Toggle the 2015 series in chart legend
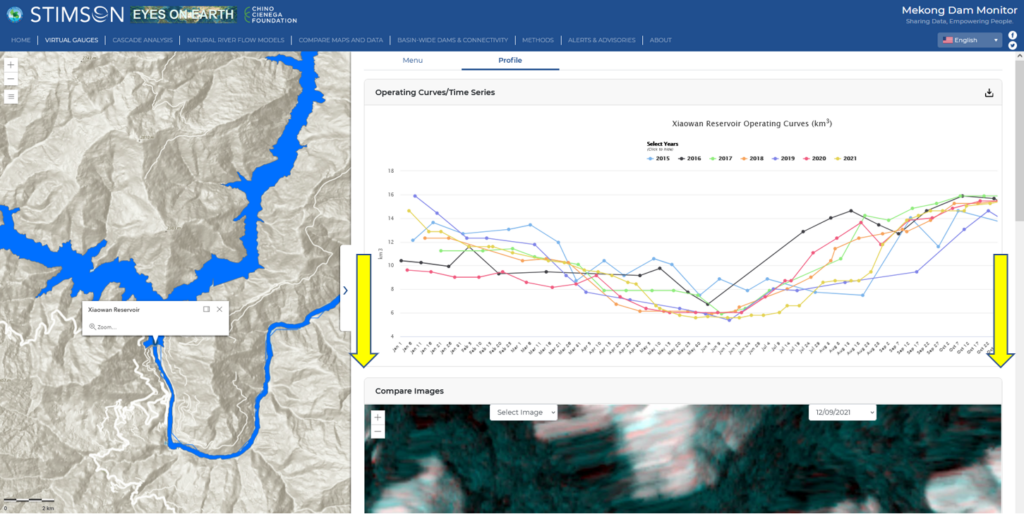The width and height of the screenshot is (1024, 519). tap(658, 158)
